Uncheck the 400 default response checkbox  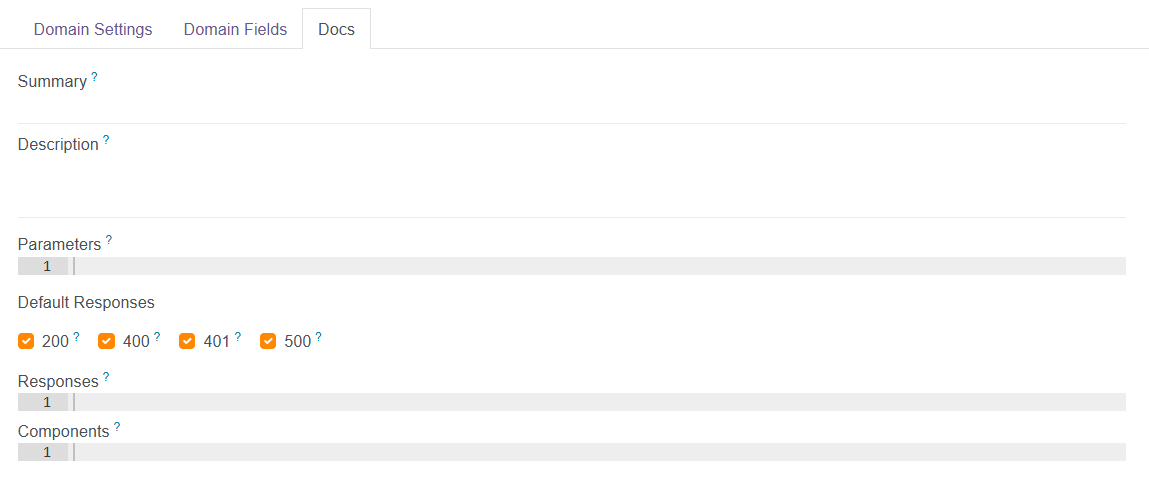(107, 342)
